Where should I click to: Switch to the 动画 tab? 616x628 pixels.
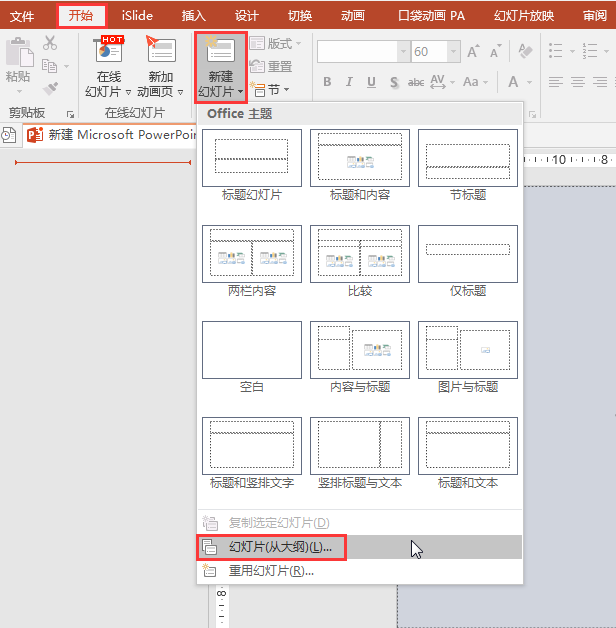click(x=353, y=16)
